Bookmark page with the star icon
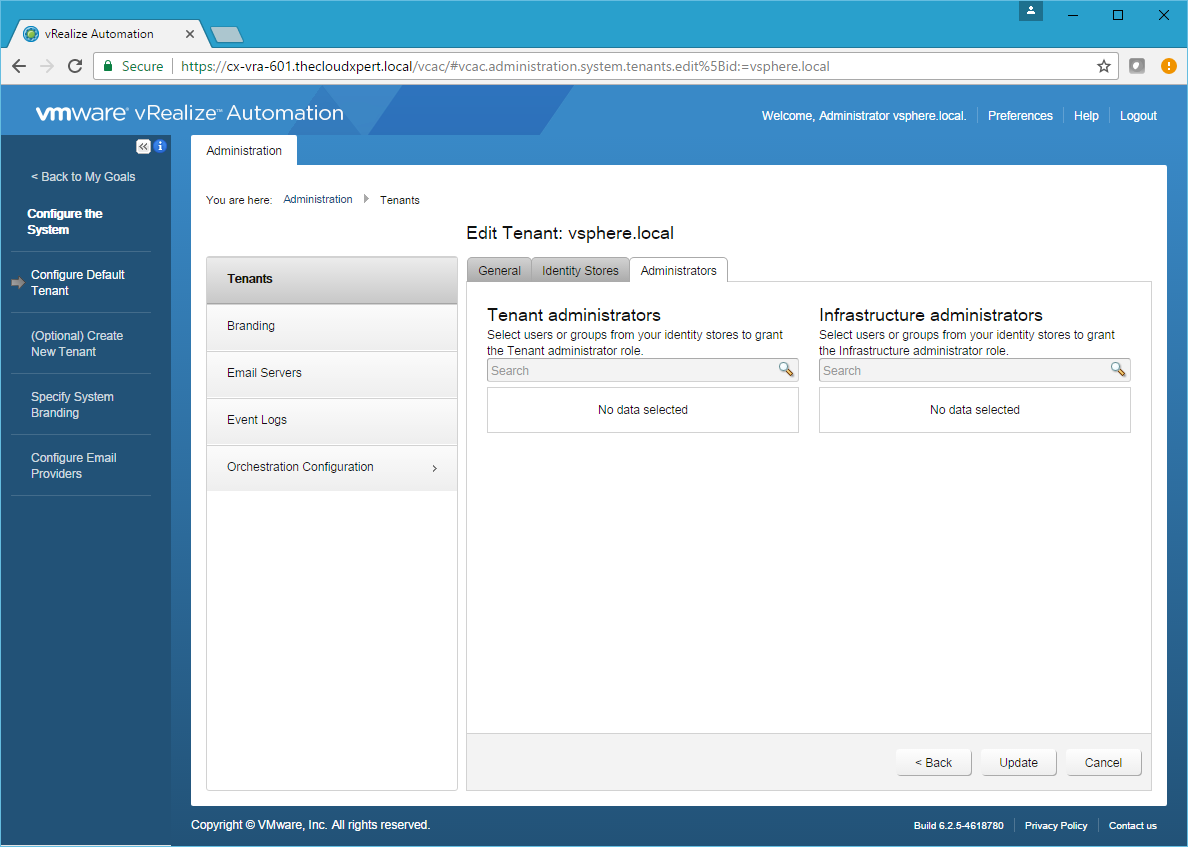 [x=1104, y=66]
